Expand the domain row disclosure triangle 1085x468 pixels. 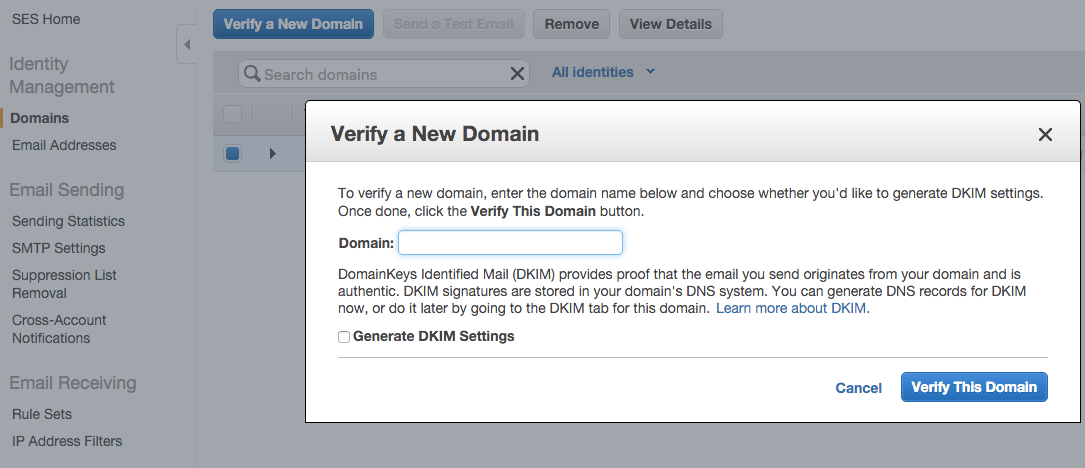tap(272, 154)
